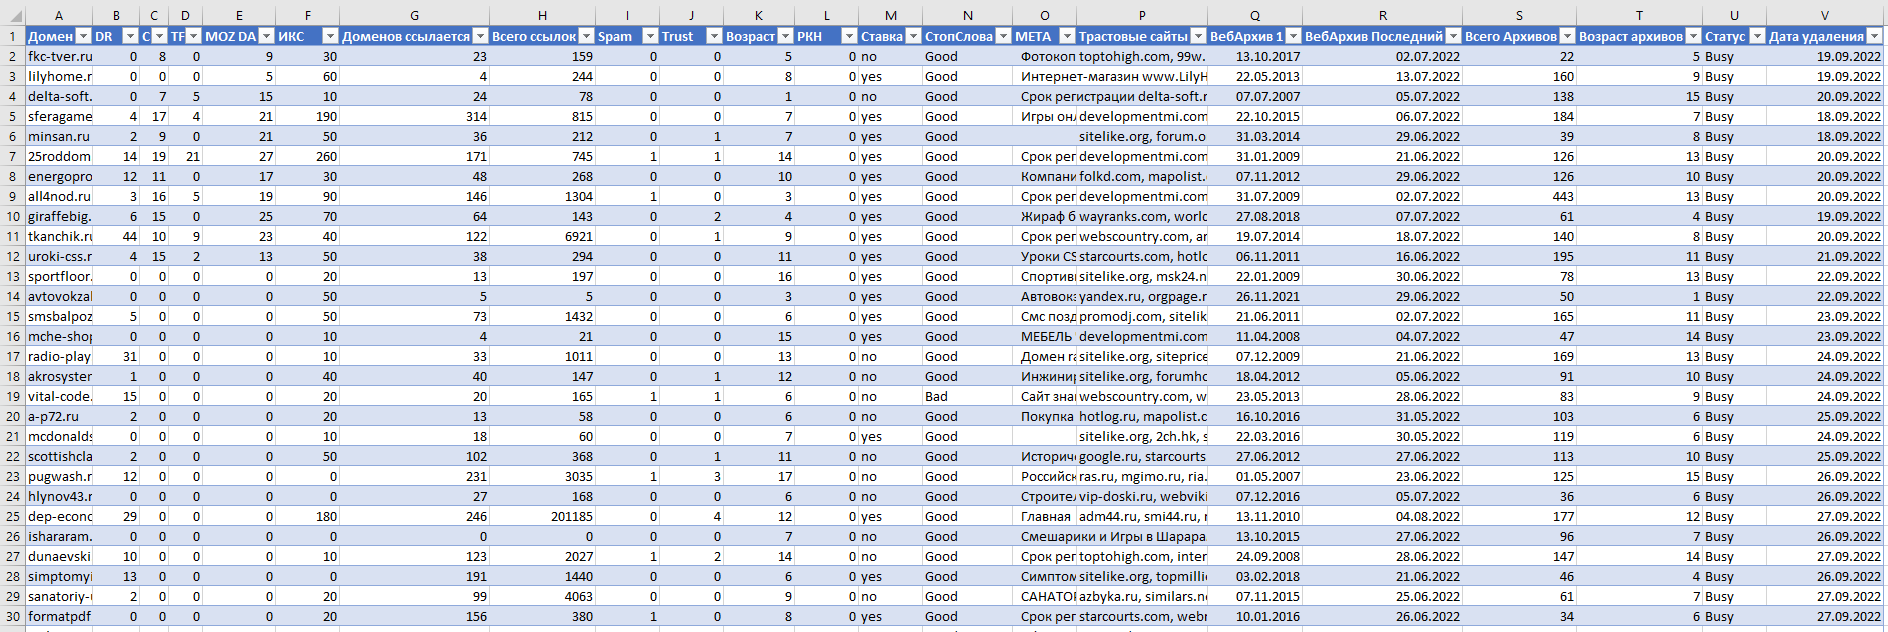Expand the Трастовые сайты filter arrow
The width and height of the screenshot is (1888, 632).
tap(1198, 36)
